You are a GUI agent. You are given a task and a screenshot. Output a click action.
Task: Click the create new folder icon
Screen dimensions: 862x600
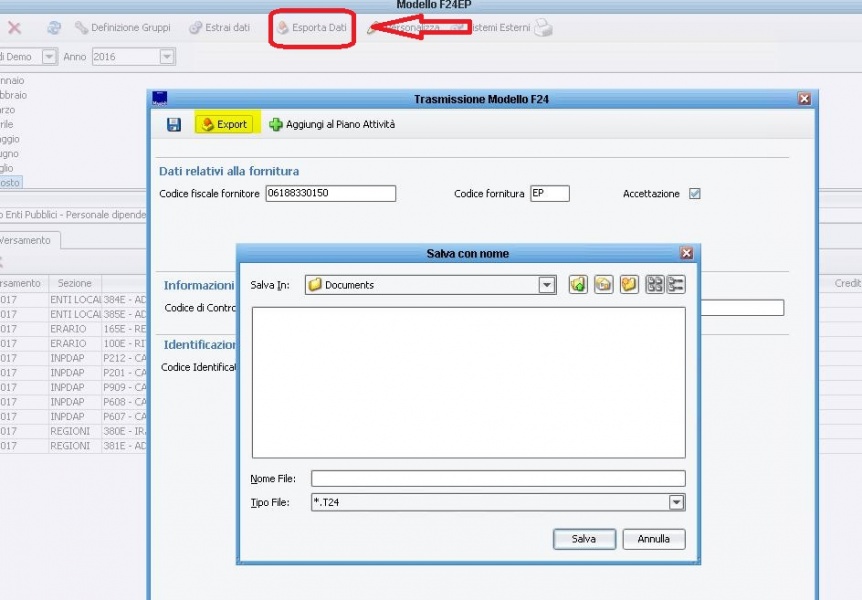629,284
